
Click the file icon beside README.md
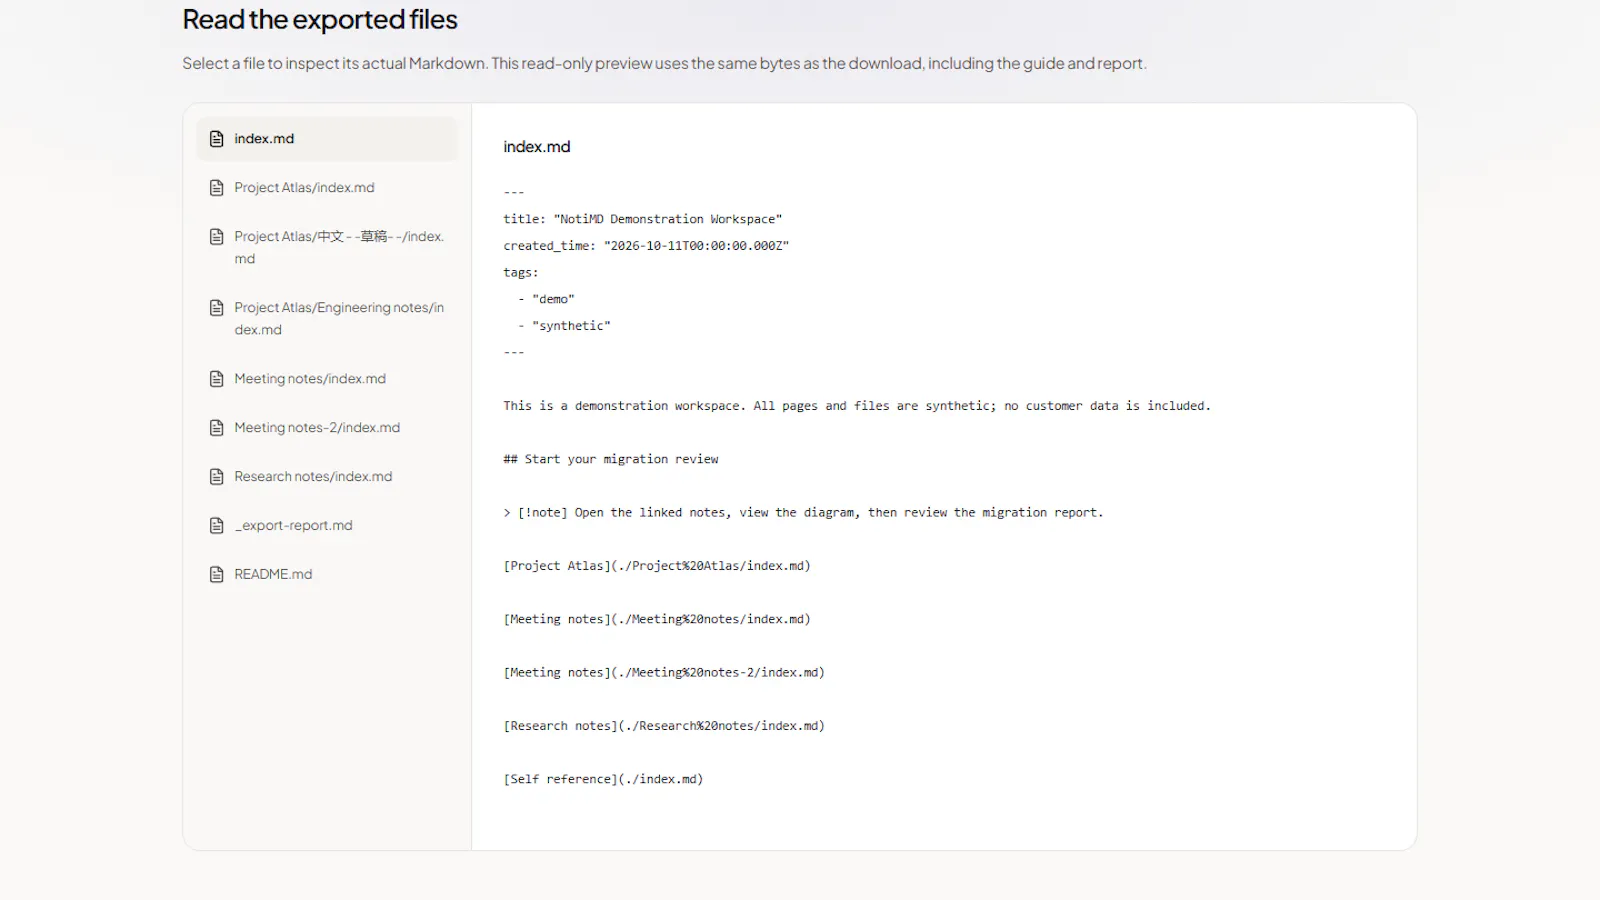point(216,575)
